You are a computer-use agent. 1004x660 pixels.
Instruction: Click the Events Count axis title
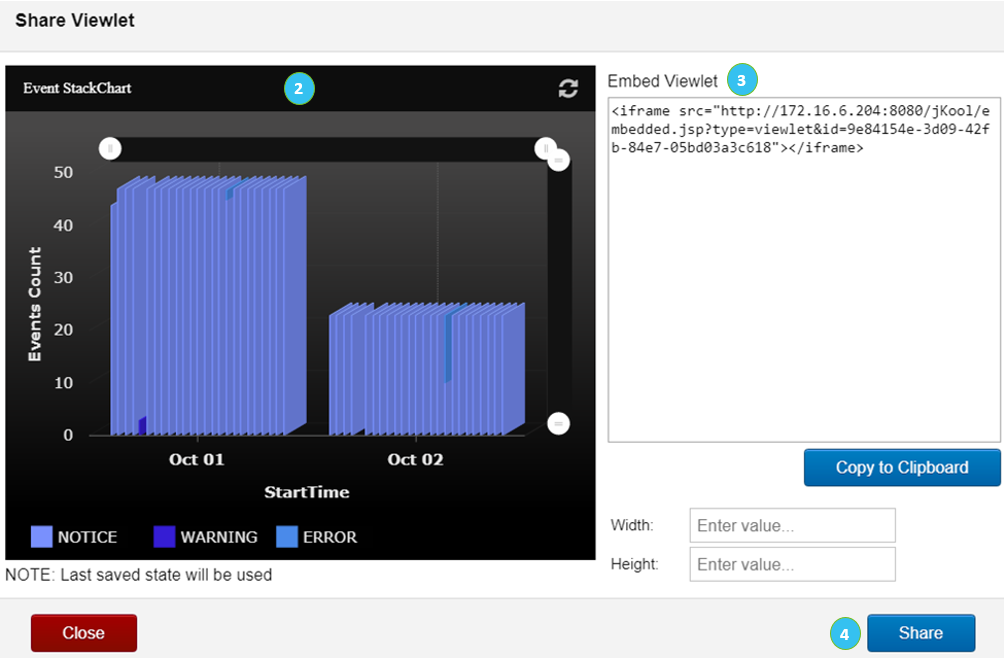35,304
